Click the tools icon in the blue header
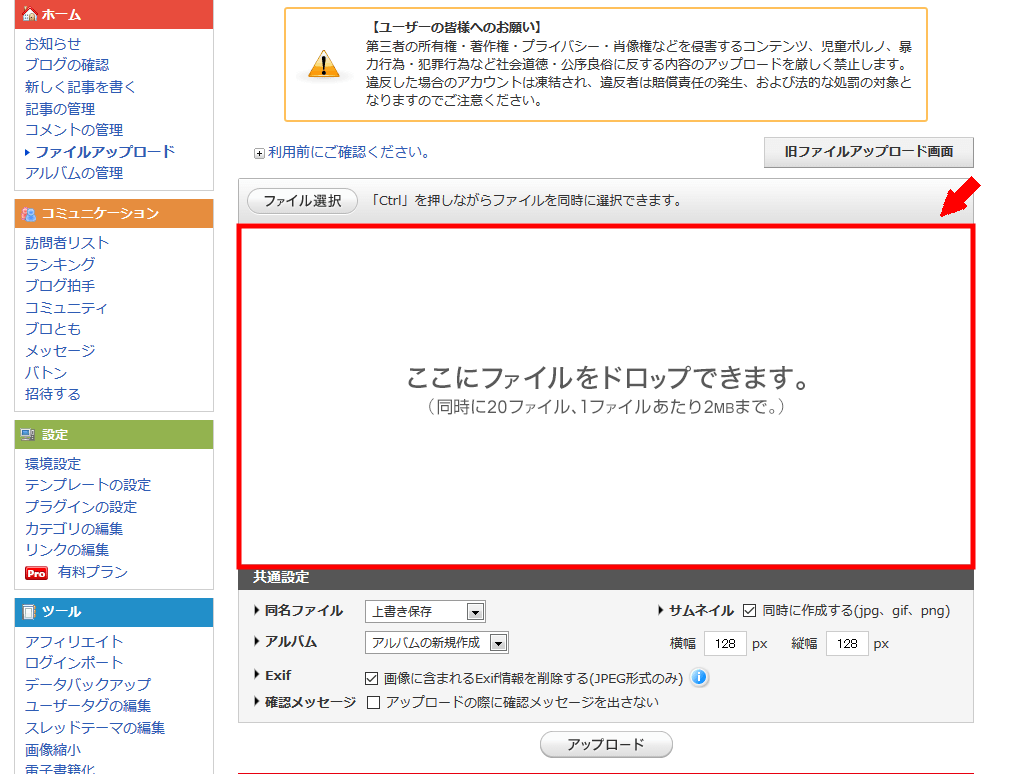Image resolution: width=1021 pixels, height=774 pixels. (29, 612)
